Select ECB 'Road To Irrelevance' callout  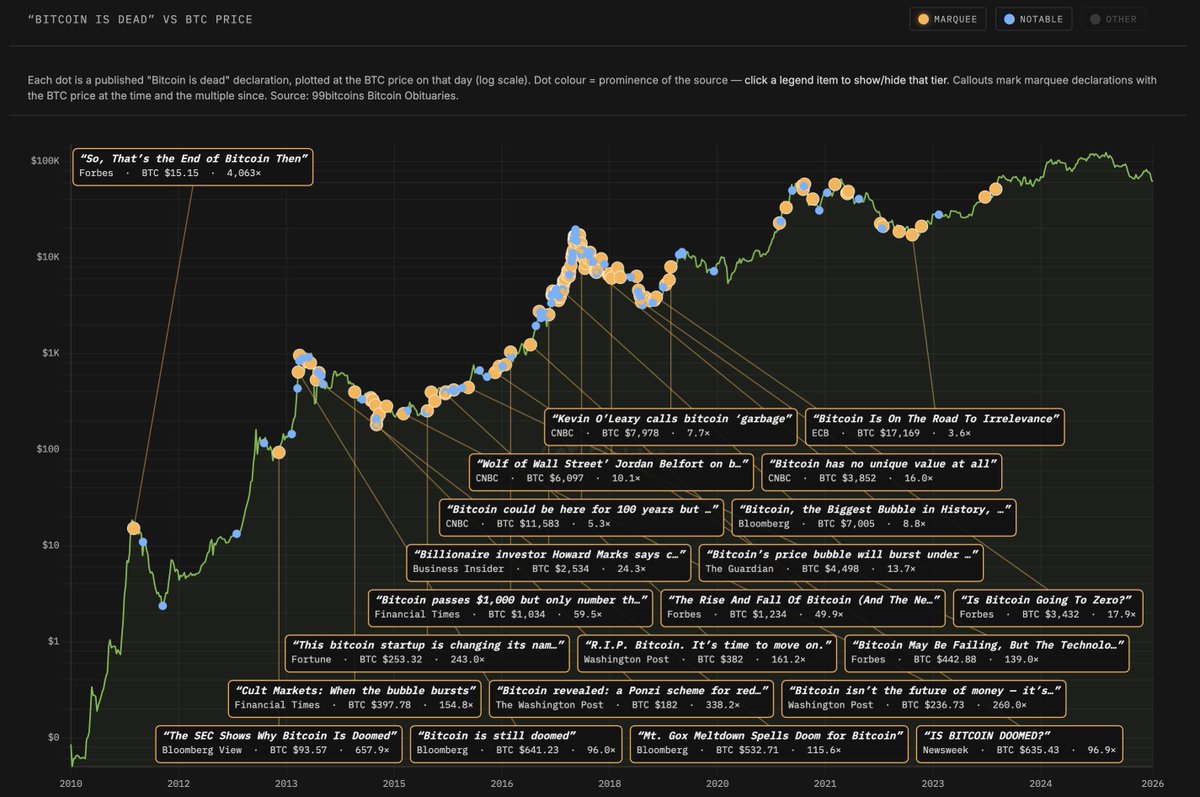[935, 425]
